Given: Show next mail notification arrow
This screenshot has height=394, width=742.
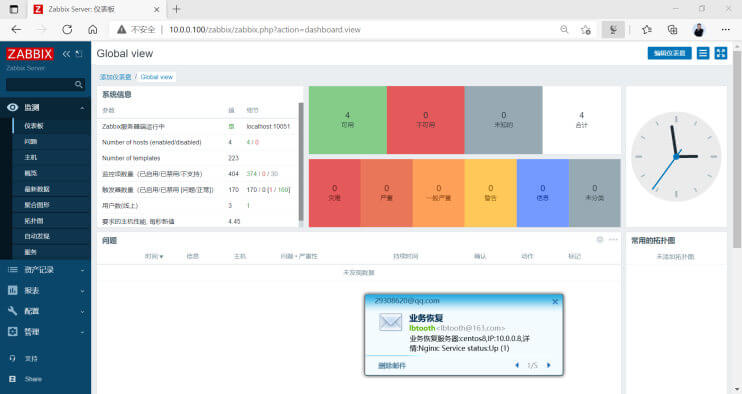Looking at the screenshot, I should [x=549, y=365].
